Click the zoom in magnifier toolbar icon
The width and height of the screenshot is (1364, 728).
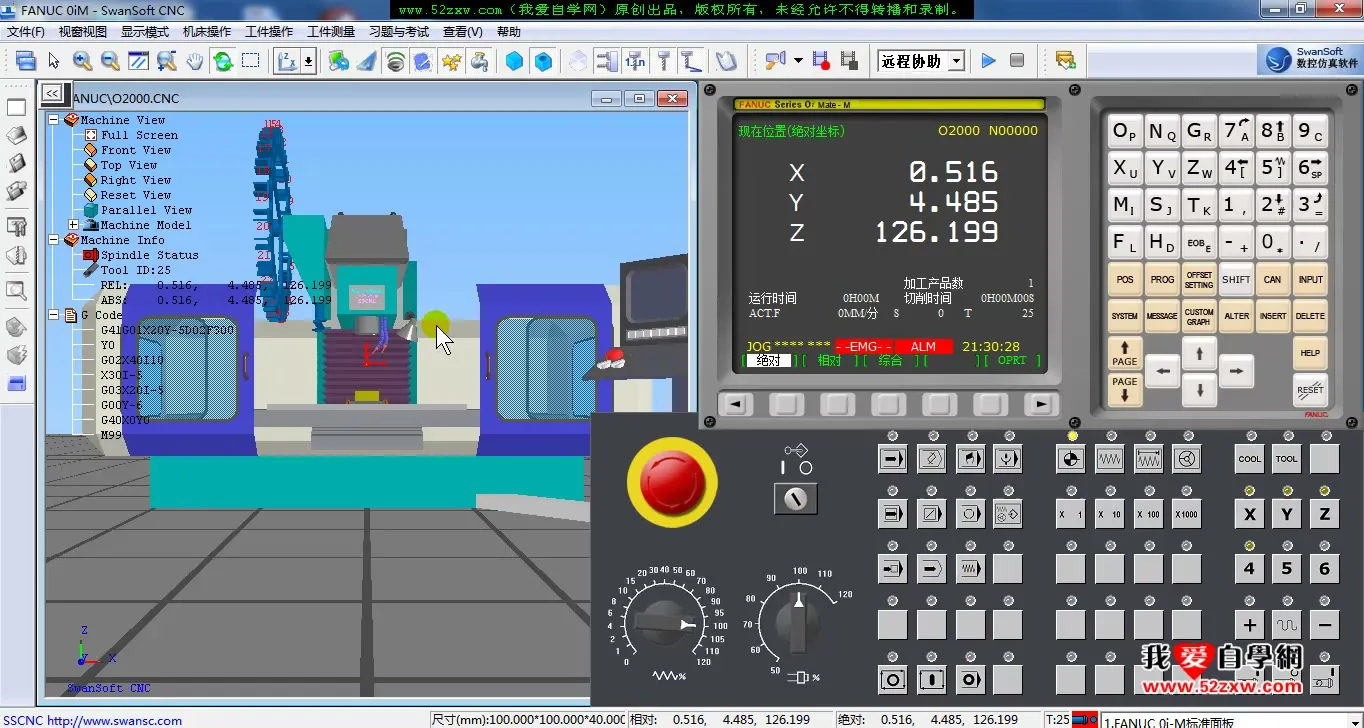[x=82, y=61]
